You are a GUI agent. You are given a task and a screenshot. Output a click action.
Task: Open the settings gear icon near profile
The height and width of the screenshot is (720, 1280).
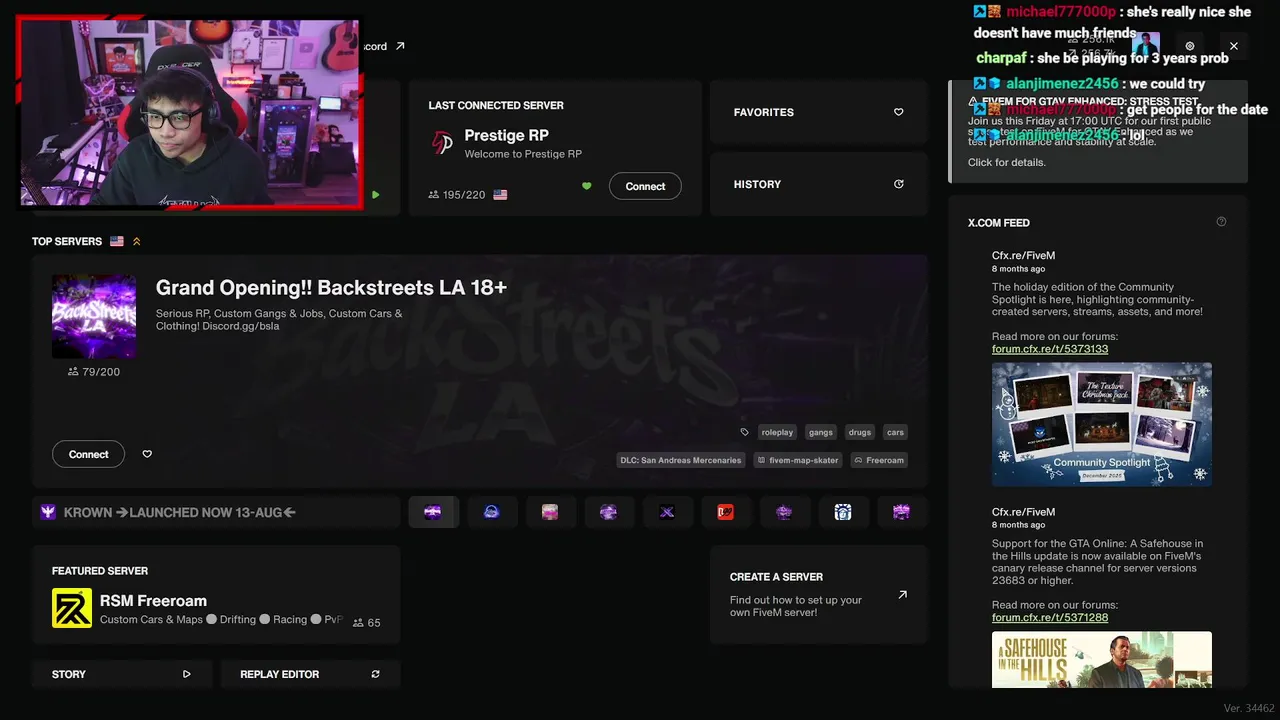[1189, 46]
